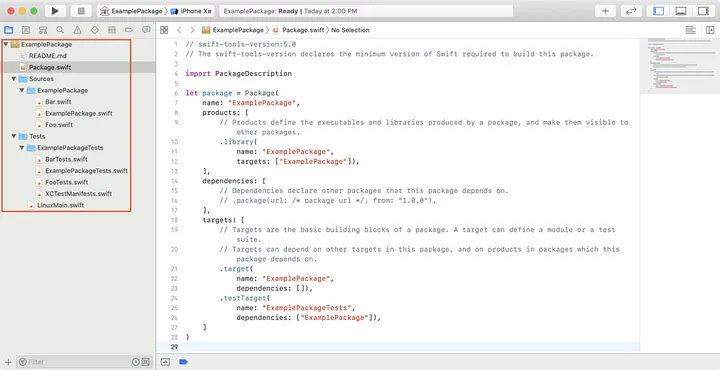Click the dependencies: [ line 14
The height and width of the screenshot is (370, 720).
[234, 181]
